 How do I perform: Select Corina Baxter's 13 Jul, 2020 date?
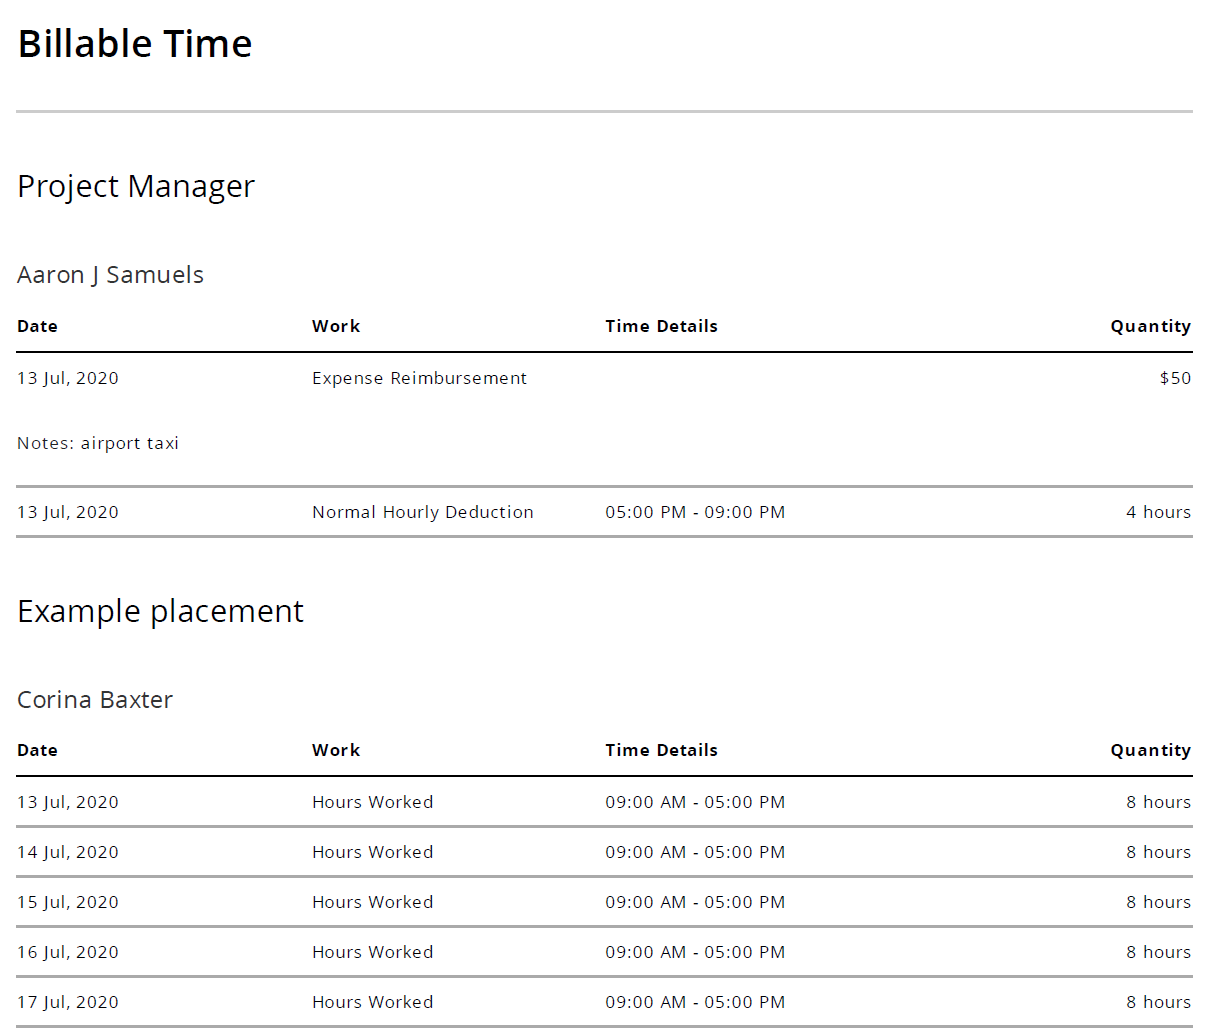coord(68,802)
